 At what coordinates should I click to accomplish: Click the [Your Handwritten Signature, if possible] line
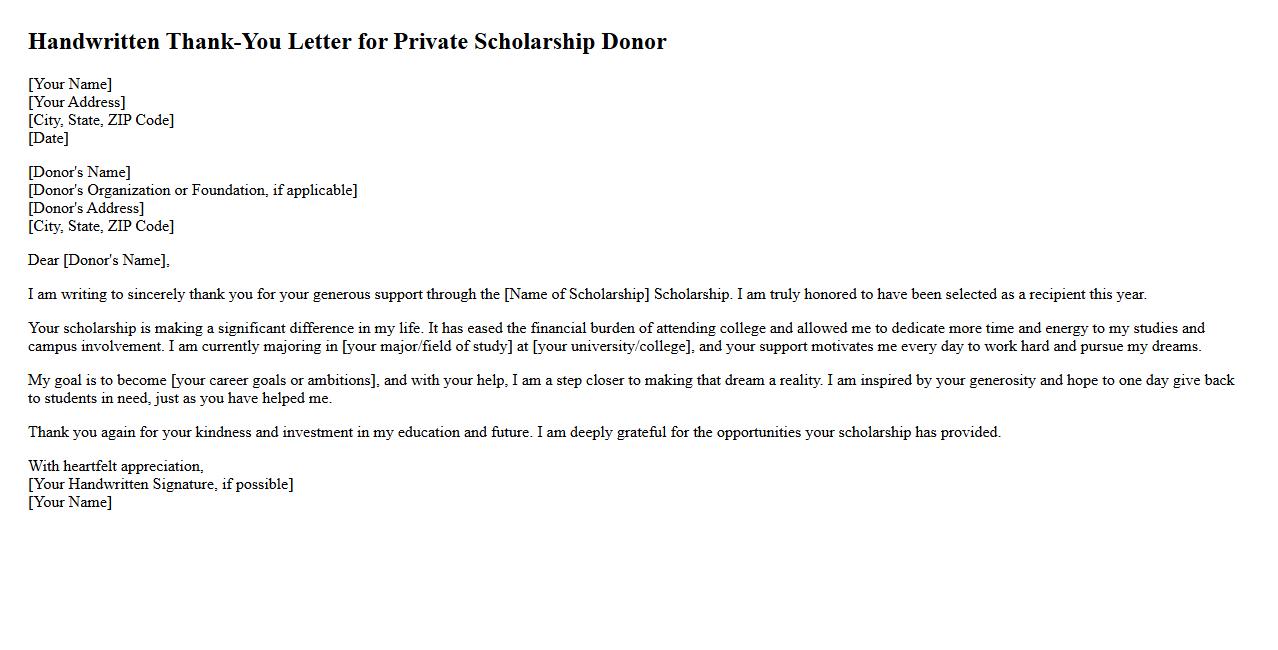(x=161, y=484)
